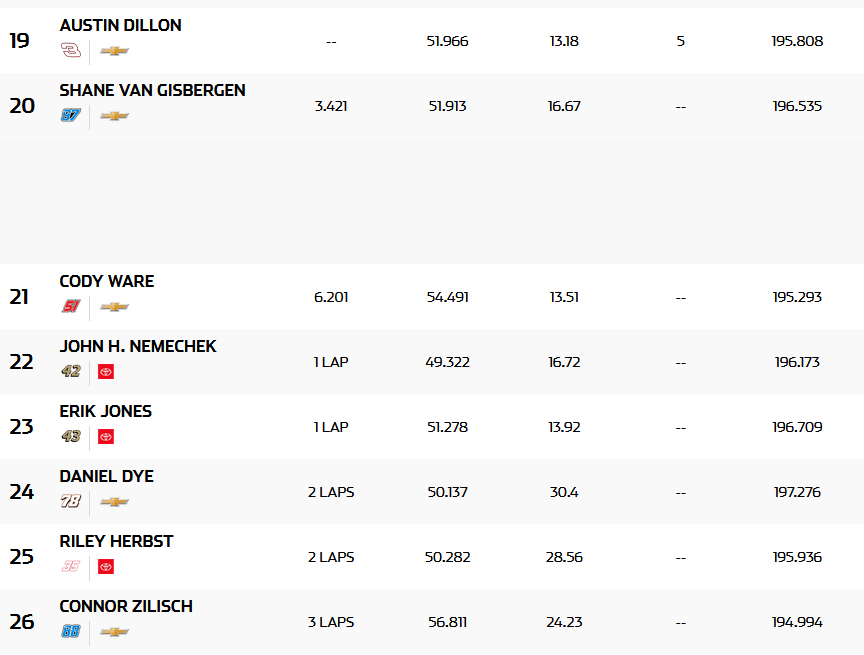This screenshot has height=655, width=864.
Task: Click the Toyota logo under Riley Herbst
Action: tap(106, 567)
